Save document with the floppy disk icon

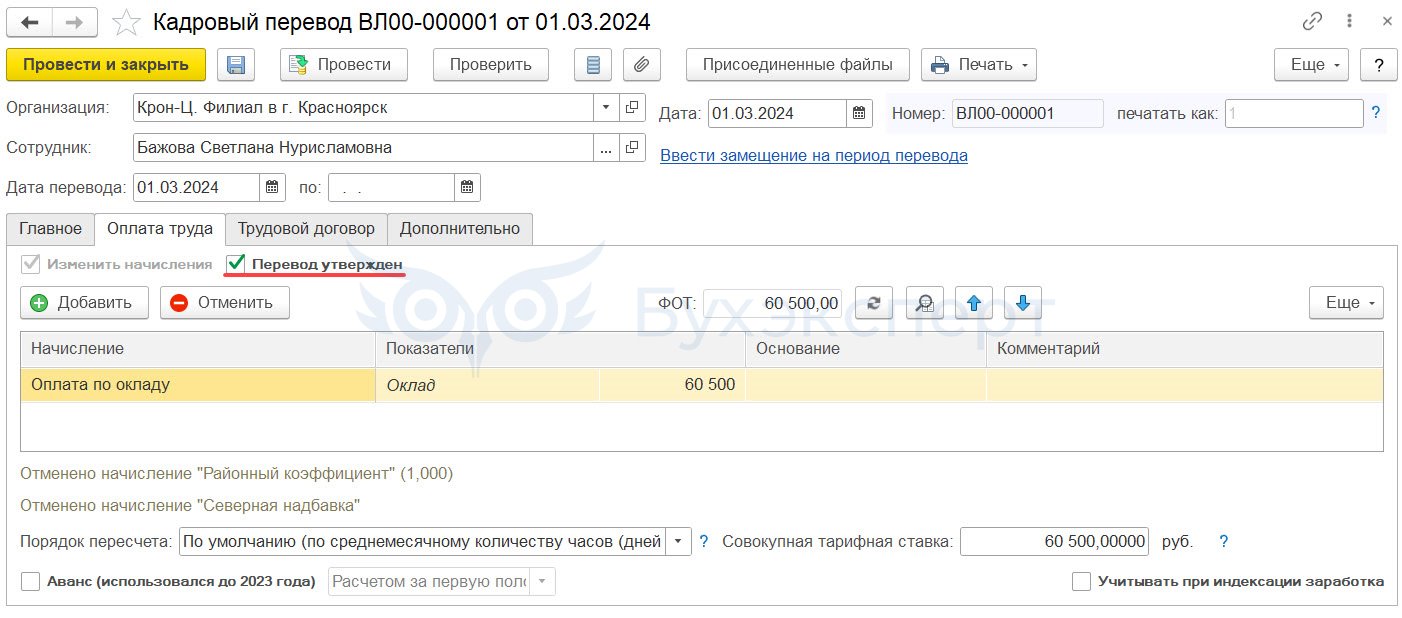coord(236,65)
